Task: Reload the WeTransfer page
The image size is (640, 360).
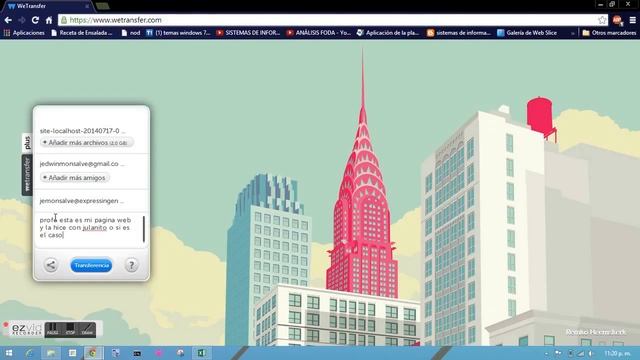Action: click(36, 20)
